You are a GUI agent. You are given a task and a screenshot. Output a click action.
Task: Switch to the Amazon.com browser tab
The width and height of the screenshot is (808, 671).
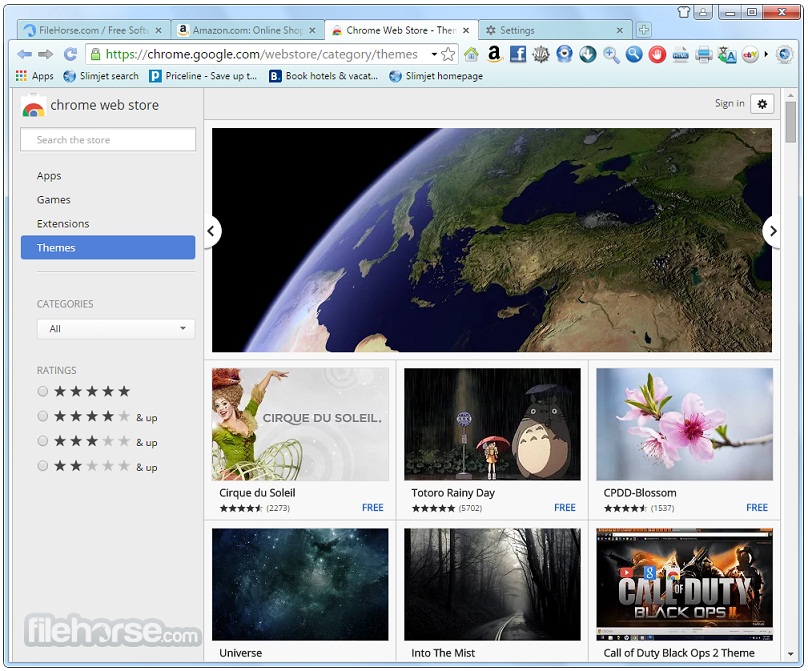243,30
